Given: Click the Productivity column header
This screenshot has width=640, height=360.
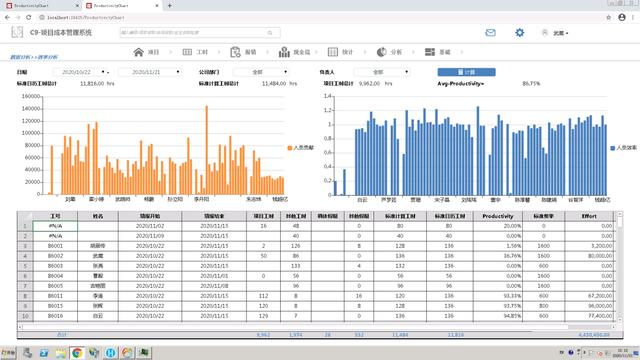Looking at the screenshot, I should point(498,216).
